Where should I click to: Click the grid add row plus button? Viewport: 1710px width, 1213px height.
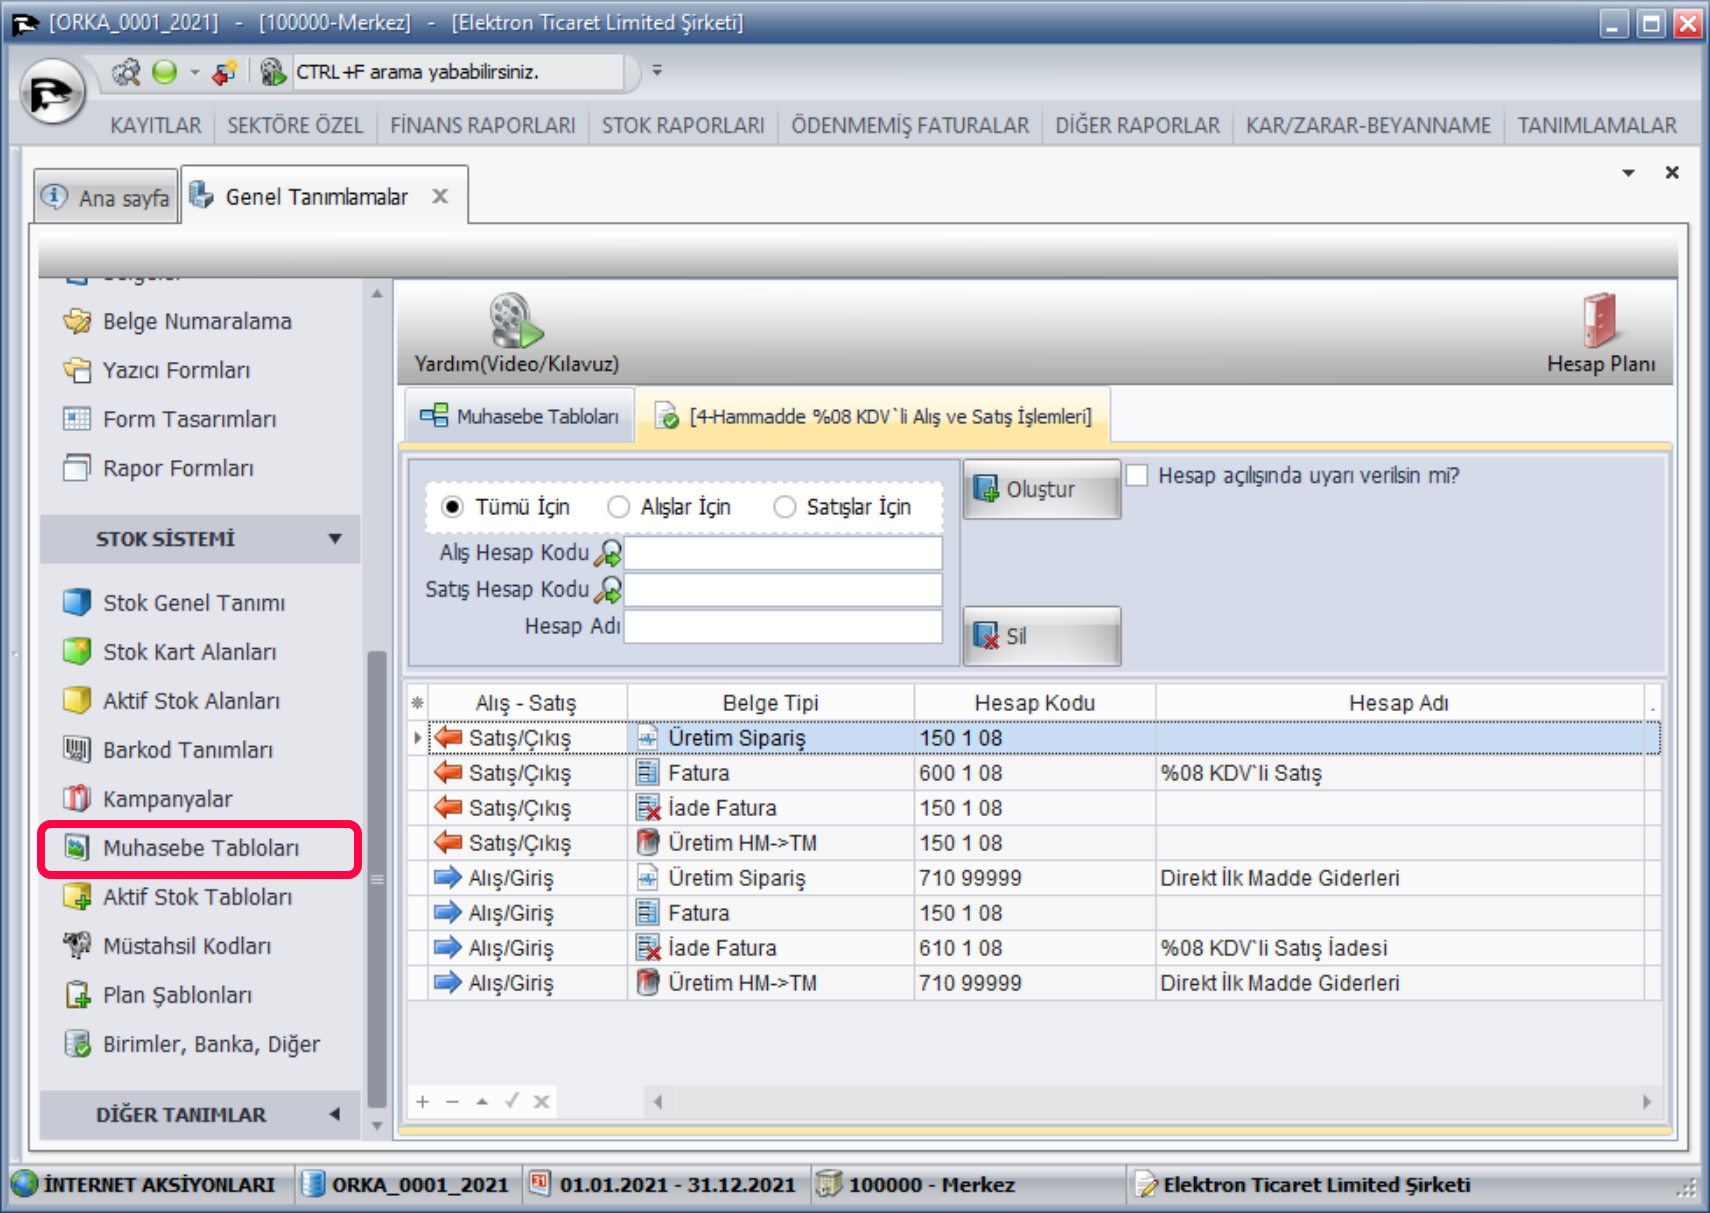click(x=423, y=1101)
